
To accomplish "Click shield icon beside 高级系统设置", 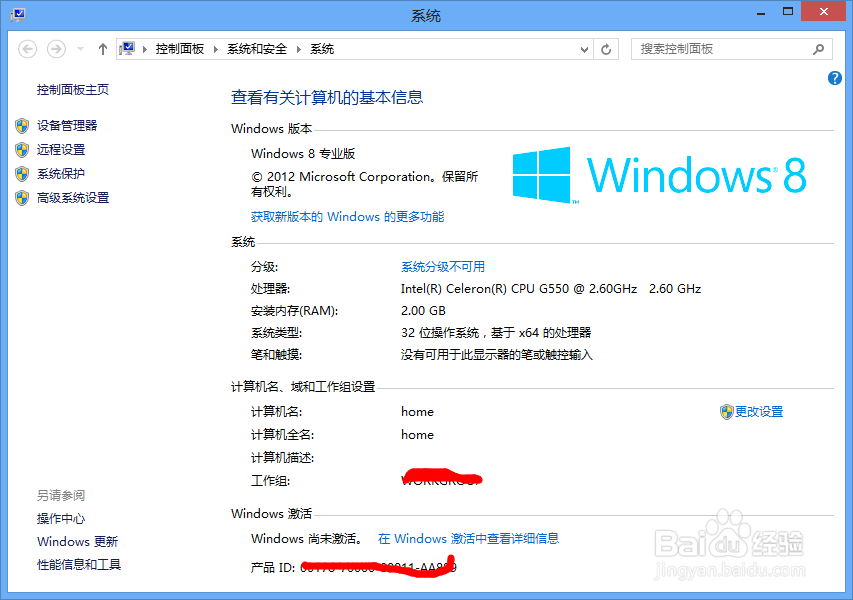I will point(22,197).
